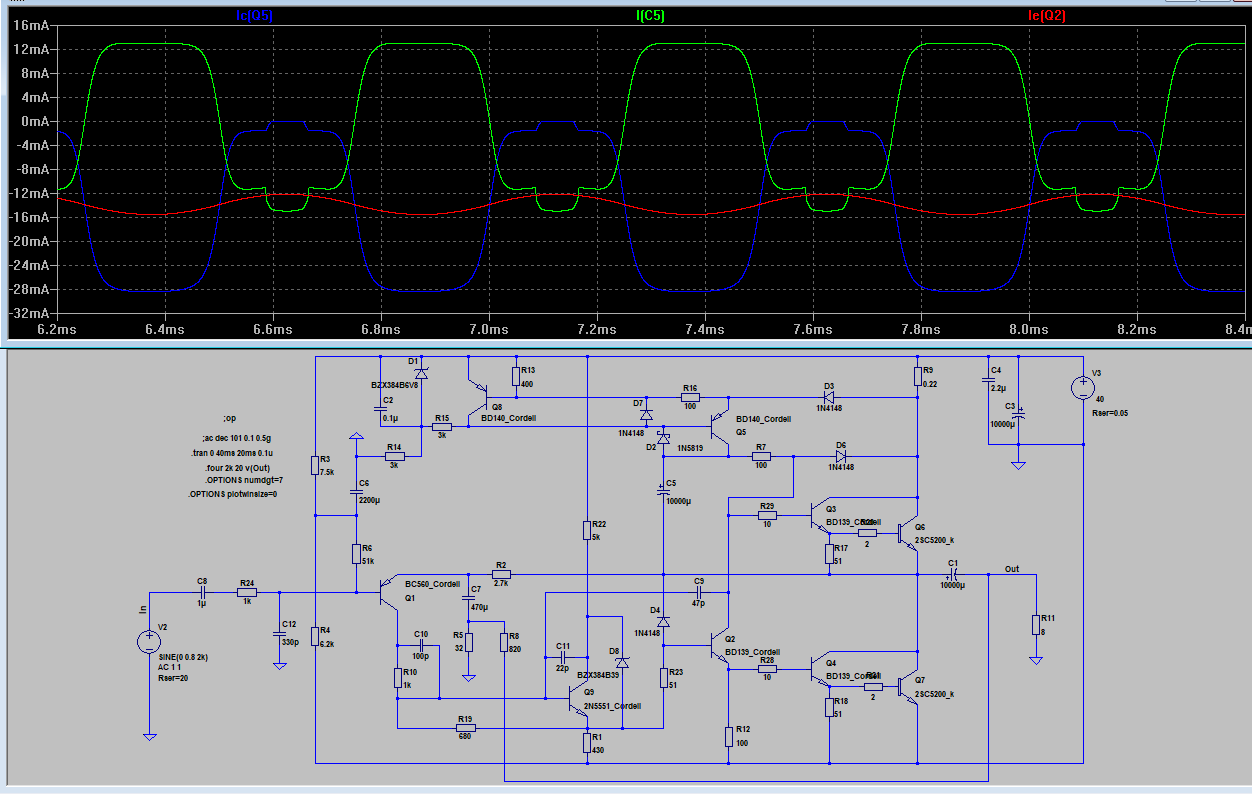Click the 2N5551_Cordell model text

pyautogui.click(x=613, y=705)
